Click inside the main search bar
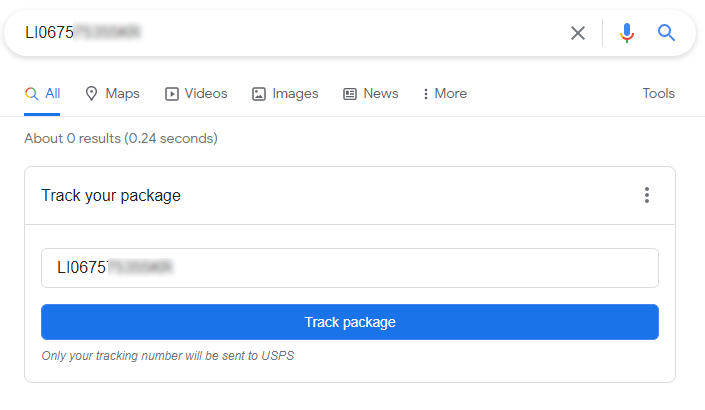This screenshot has width=705, height=410. coord(292,33)
